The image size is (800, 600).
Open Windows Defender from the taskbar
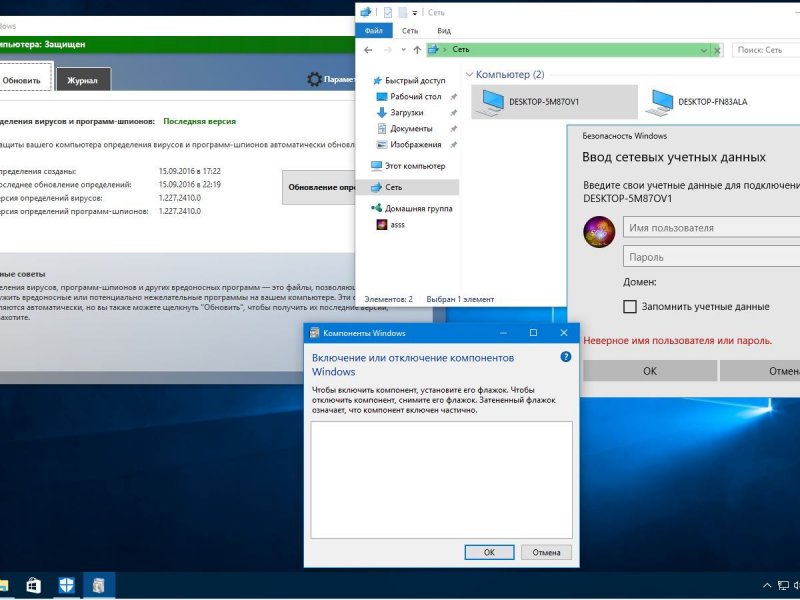tap(66, 585)
